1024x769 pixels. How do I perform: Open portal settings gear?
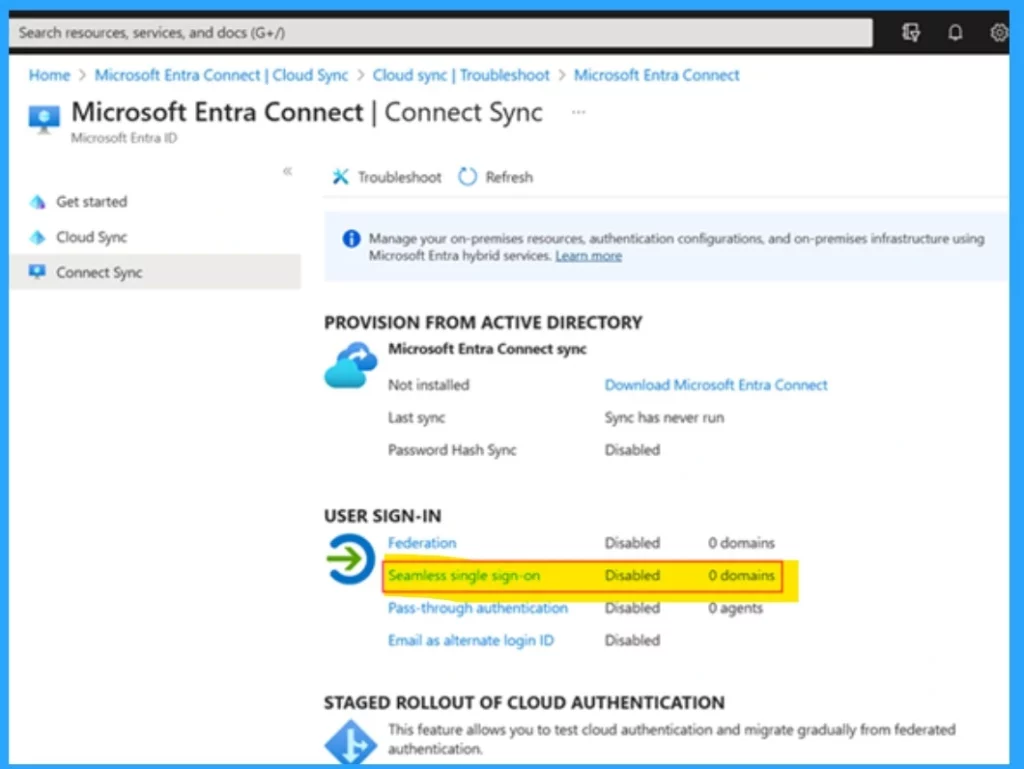coord(999,32)
